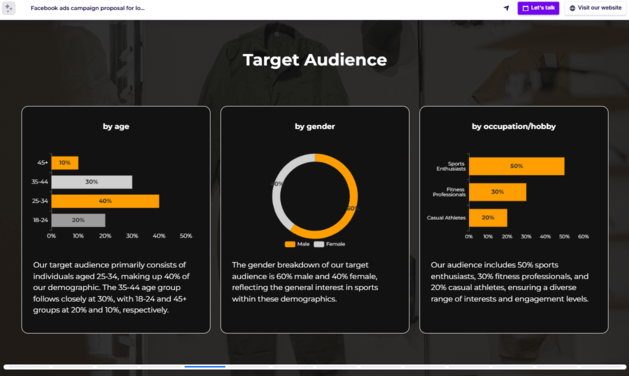Click the orange Male legend swatch
The image size is (629, 376).
[290, 244]
